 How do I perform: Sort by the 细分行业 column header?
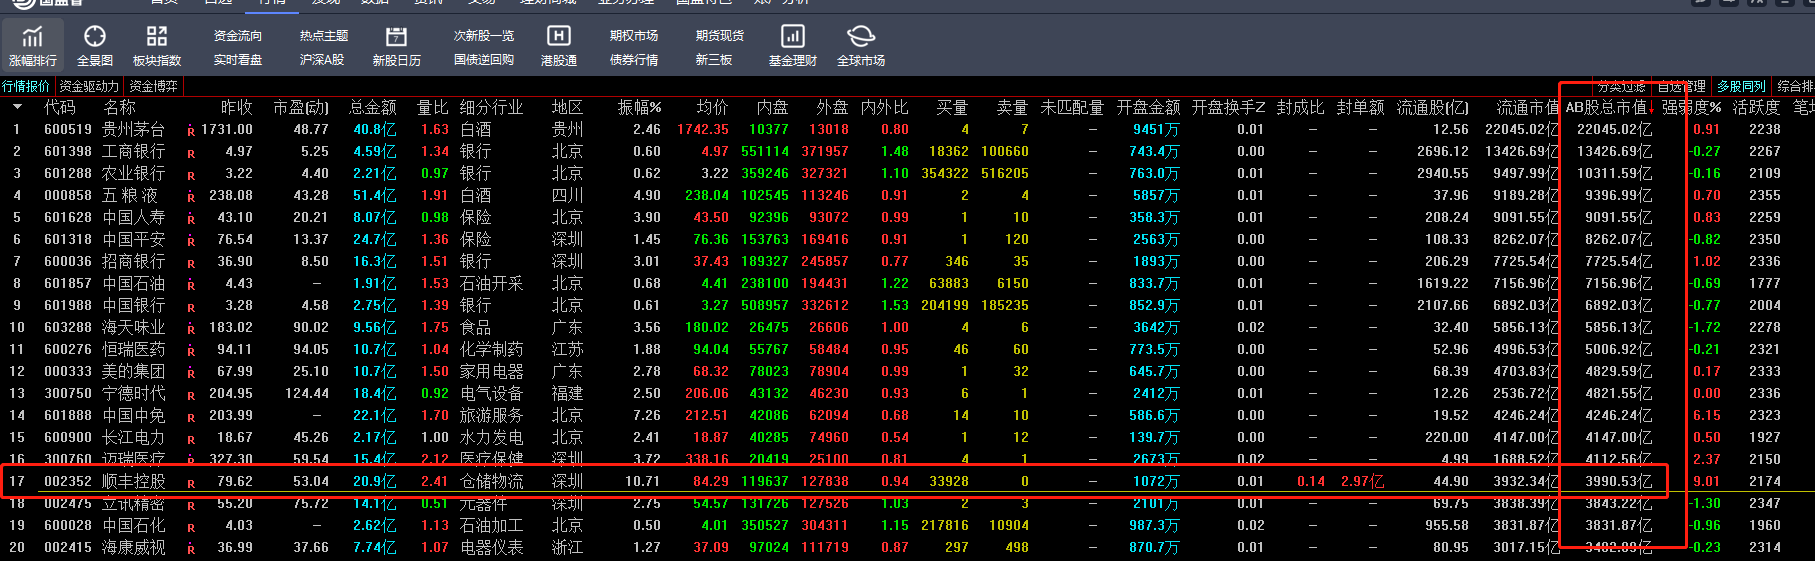tap(491, 107)
